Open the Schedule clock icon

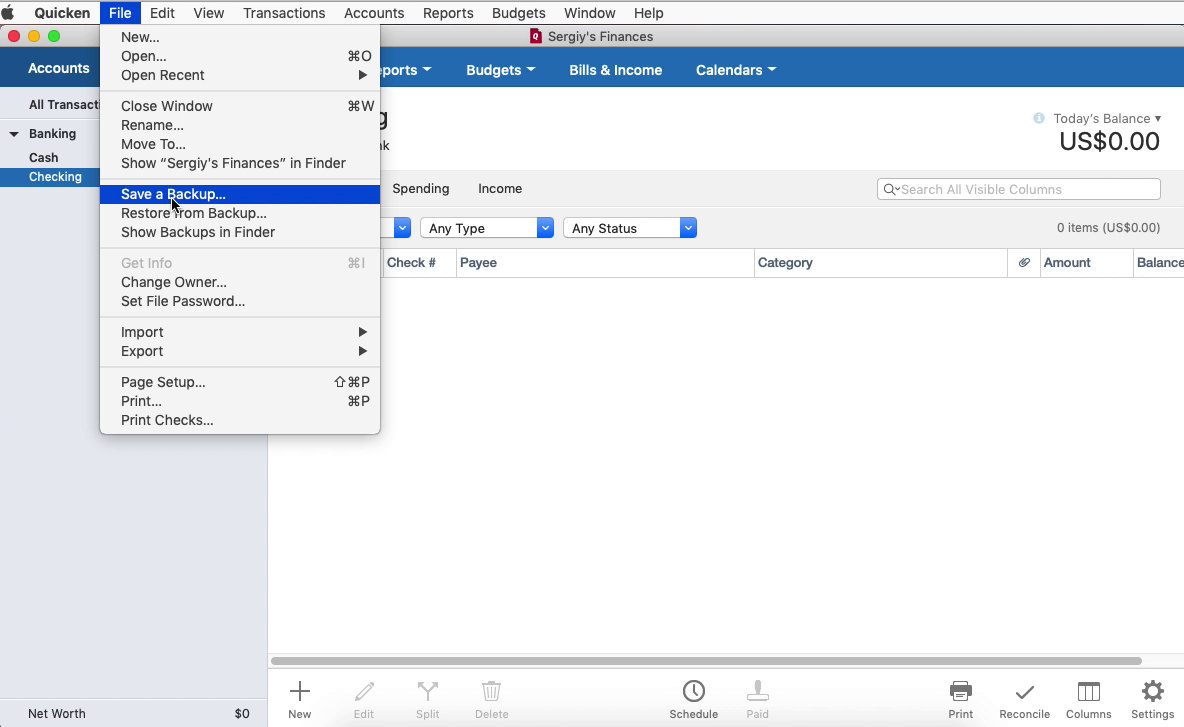694,692
